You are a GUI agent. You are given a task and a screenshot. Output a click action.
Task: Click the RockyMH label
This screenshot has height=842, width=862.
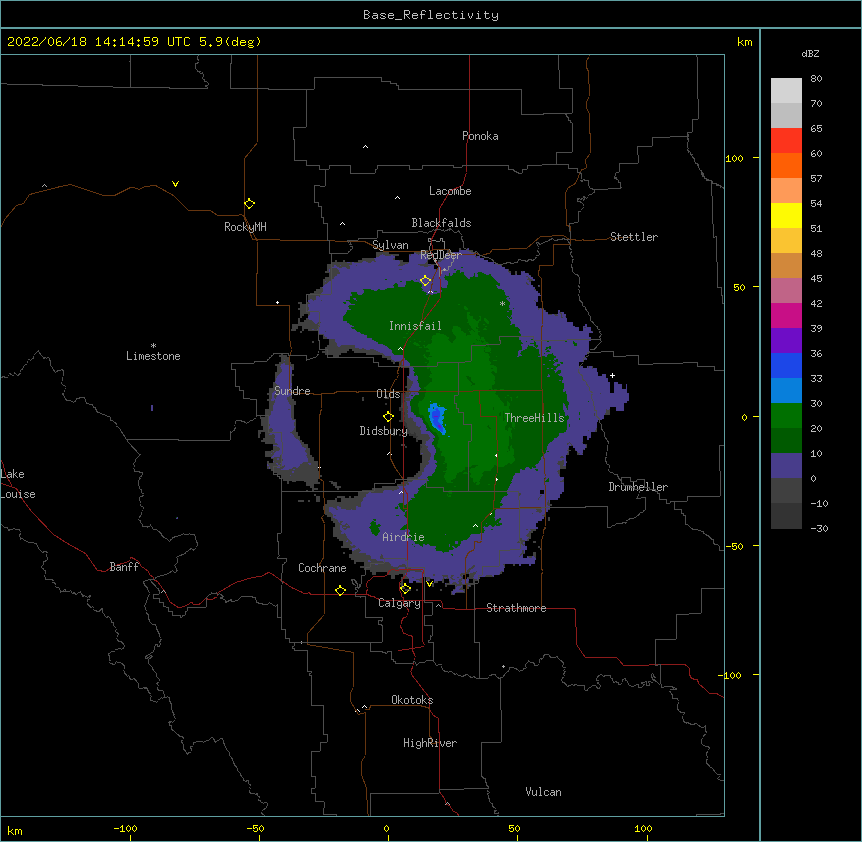click(245, 227)
